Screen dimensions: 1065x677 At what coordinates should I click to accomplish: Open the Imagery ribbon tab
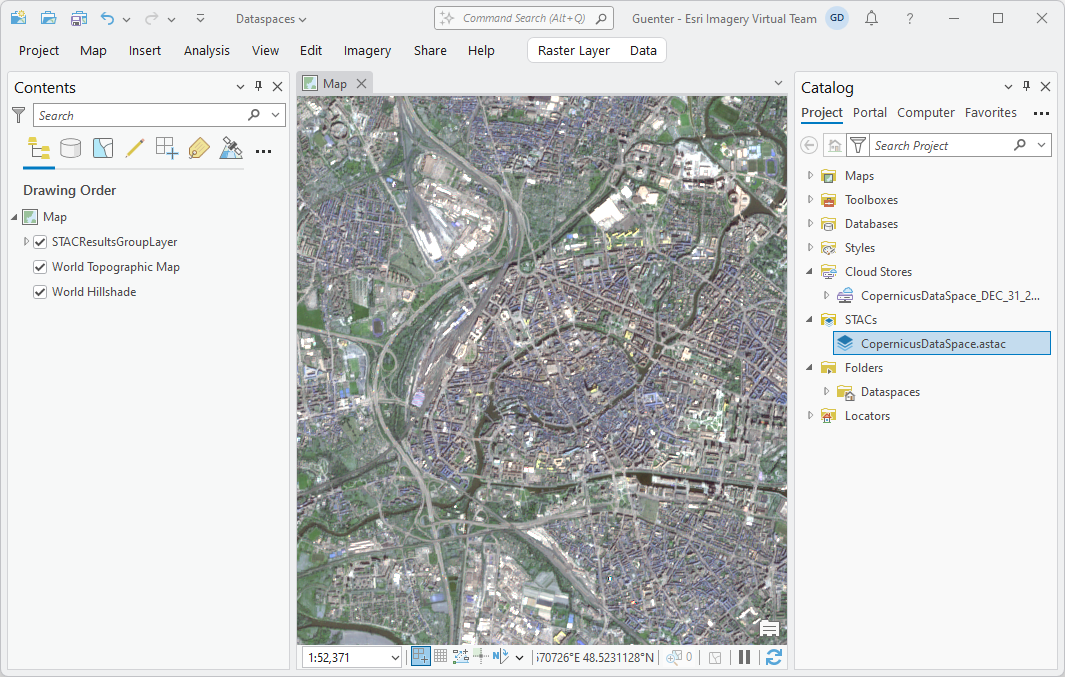pyautogui.click(x=367, y=50)
